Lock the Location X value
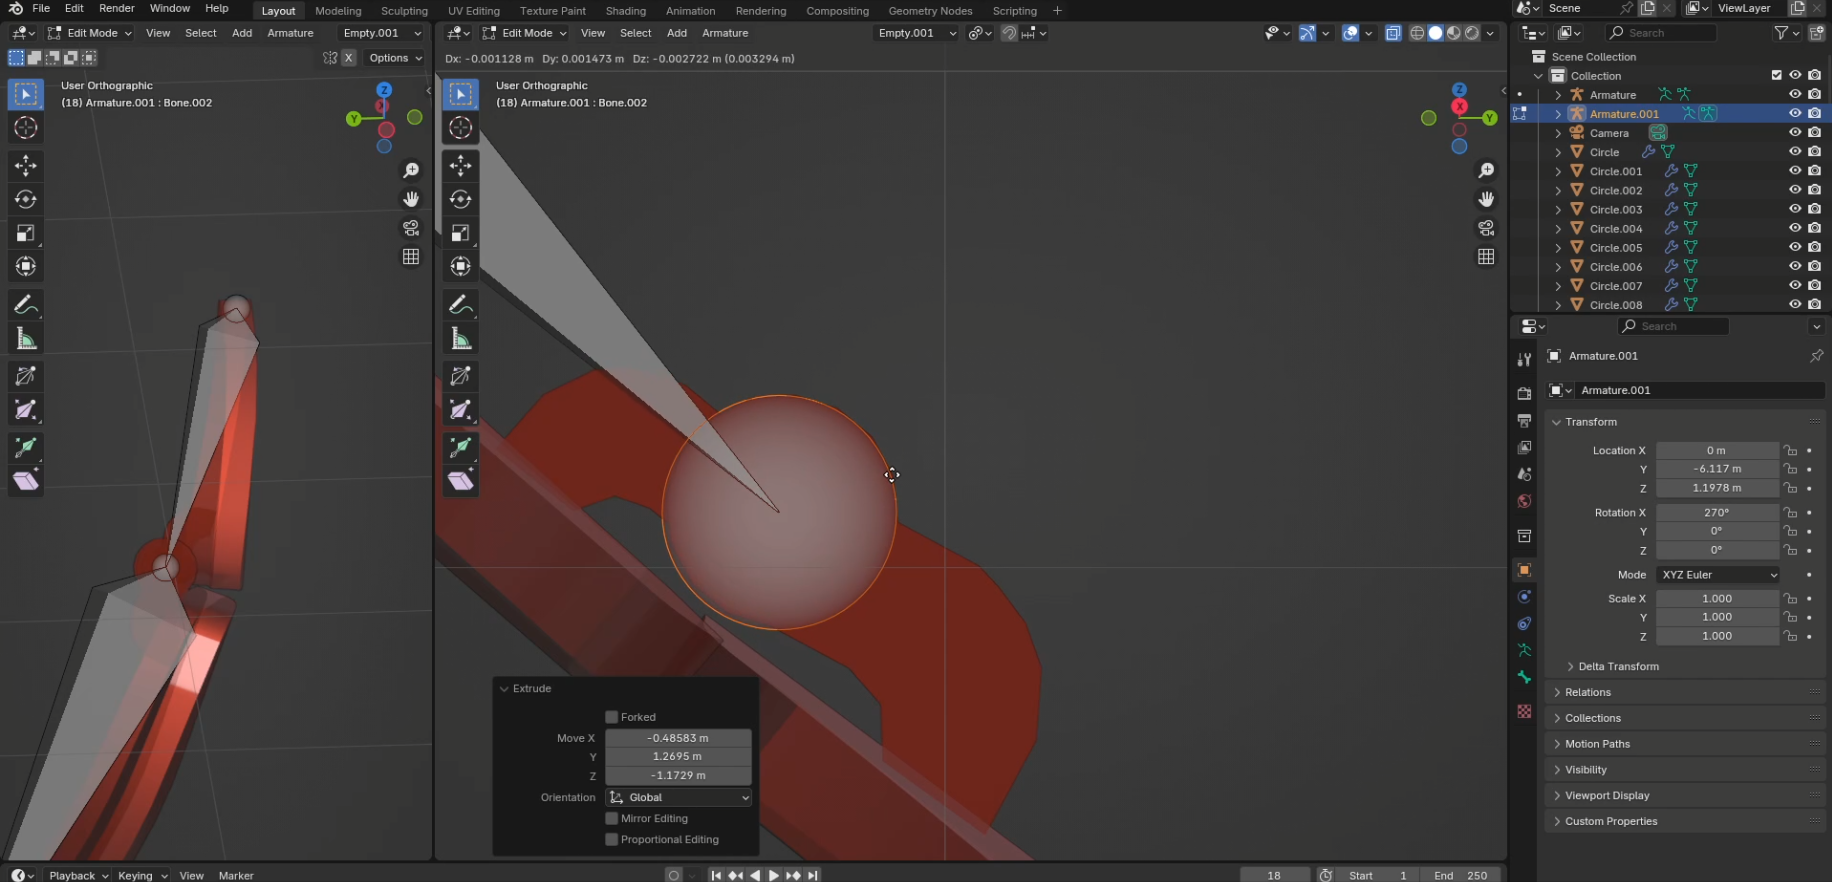Image resolution: width=1832 pixels, height=882 pixels. pos(1790,450)
